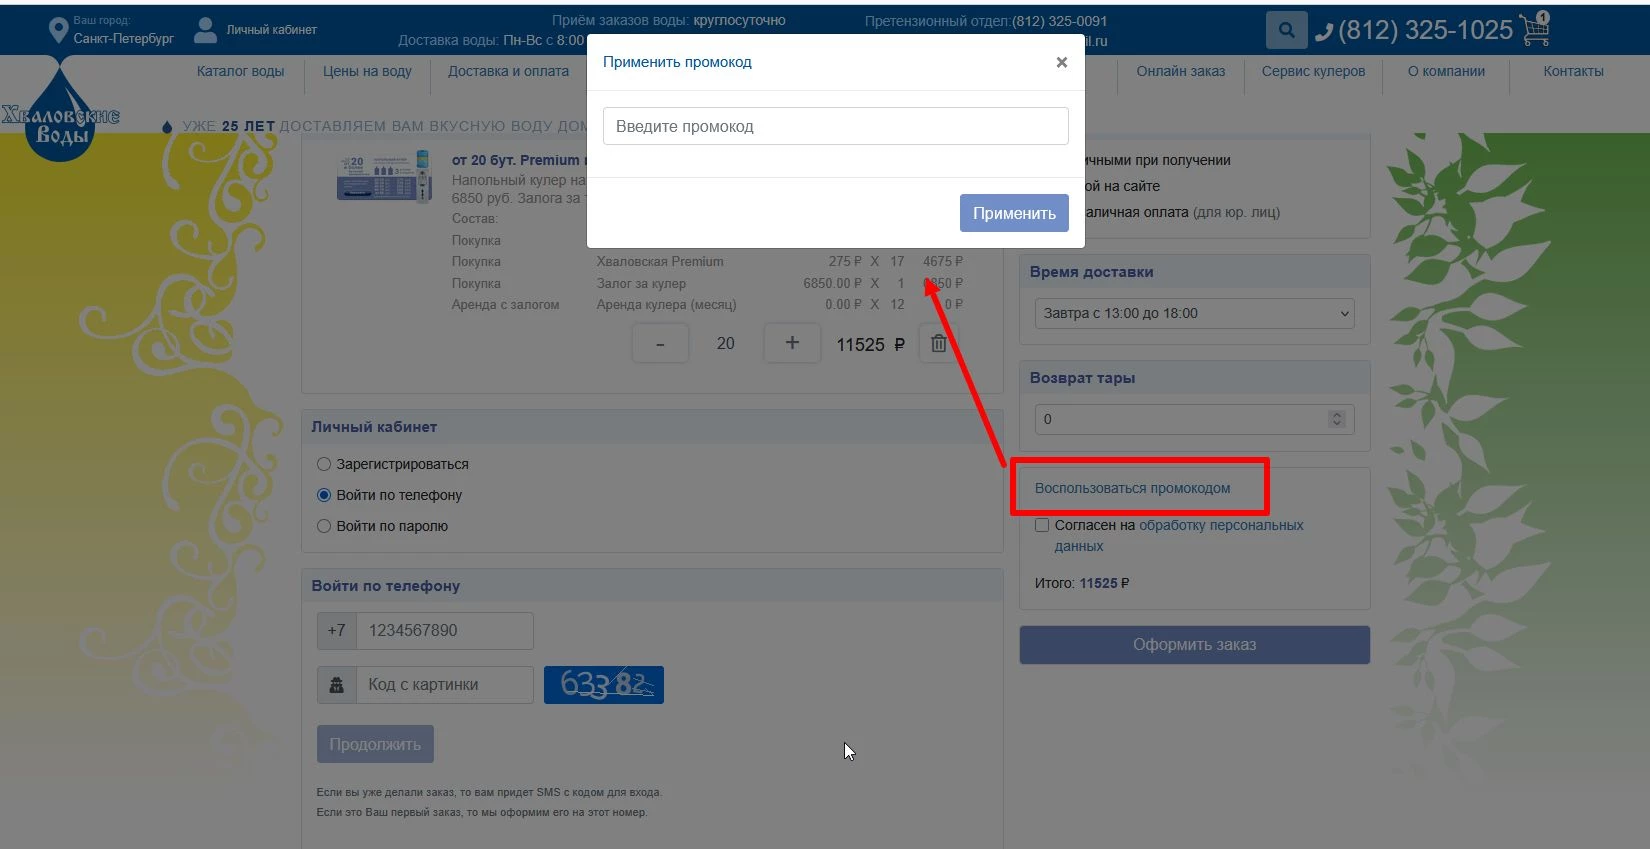1650x849 pixels.
Task: Click the search magnifier icon in header
Action: click(1286, 30)
